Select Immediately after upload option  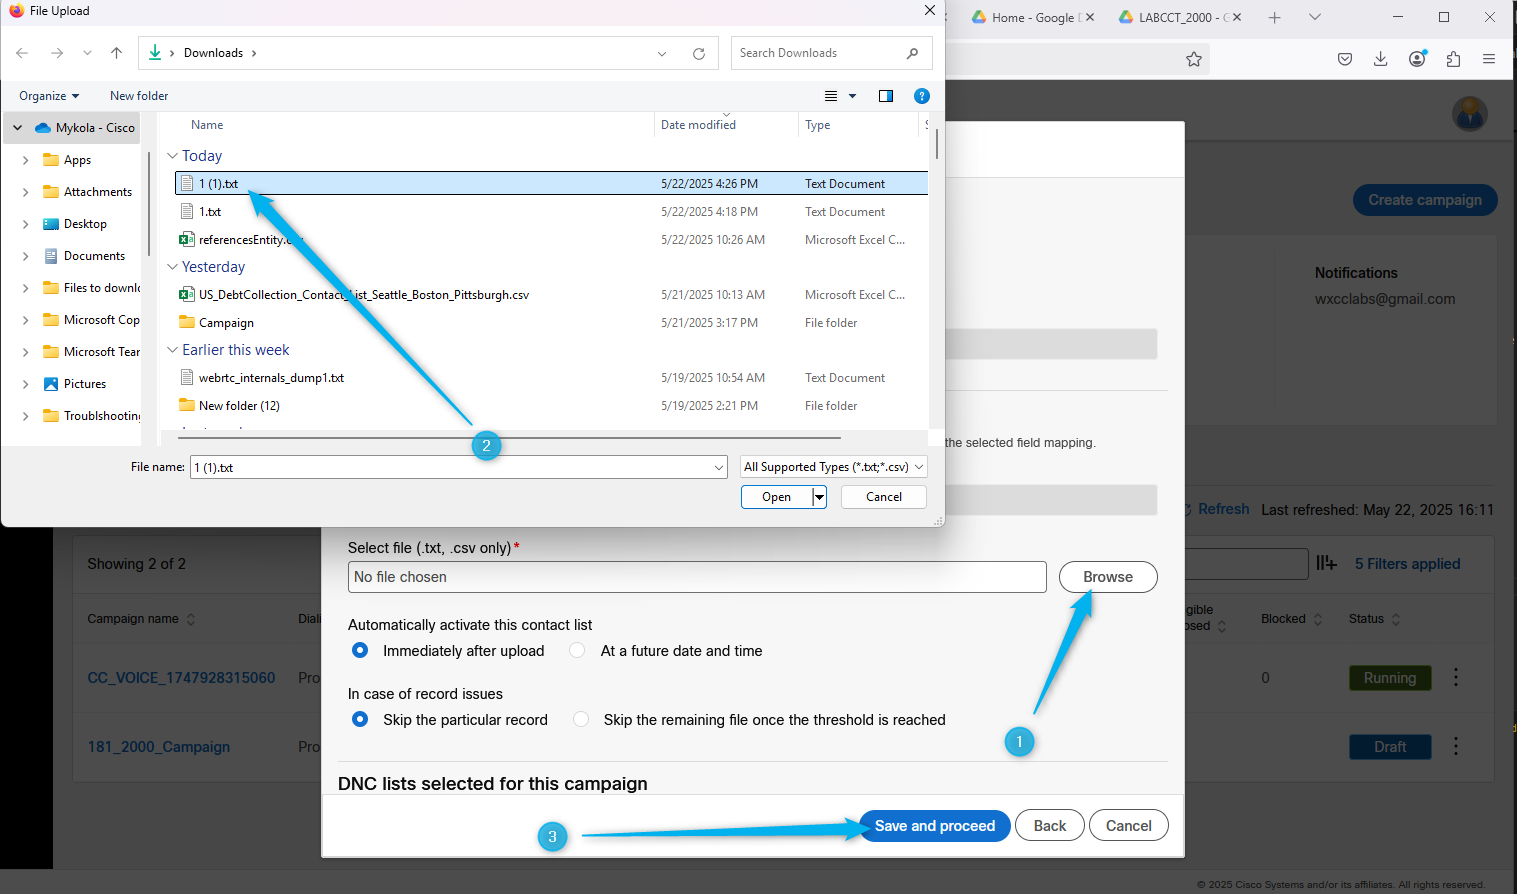(x=360, y=651)
